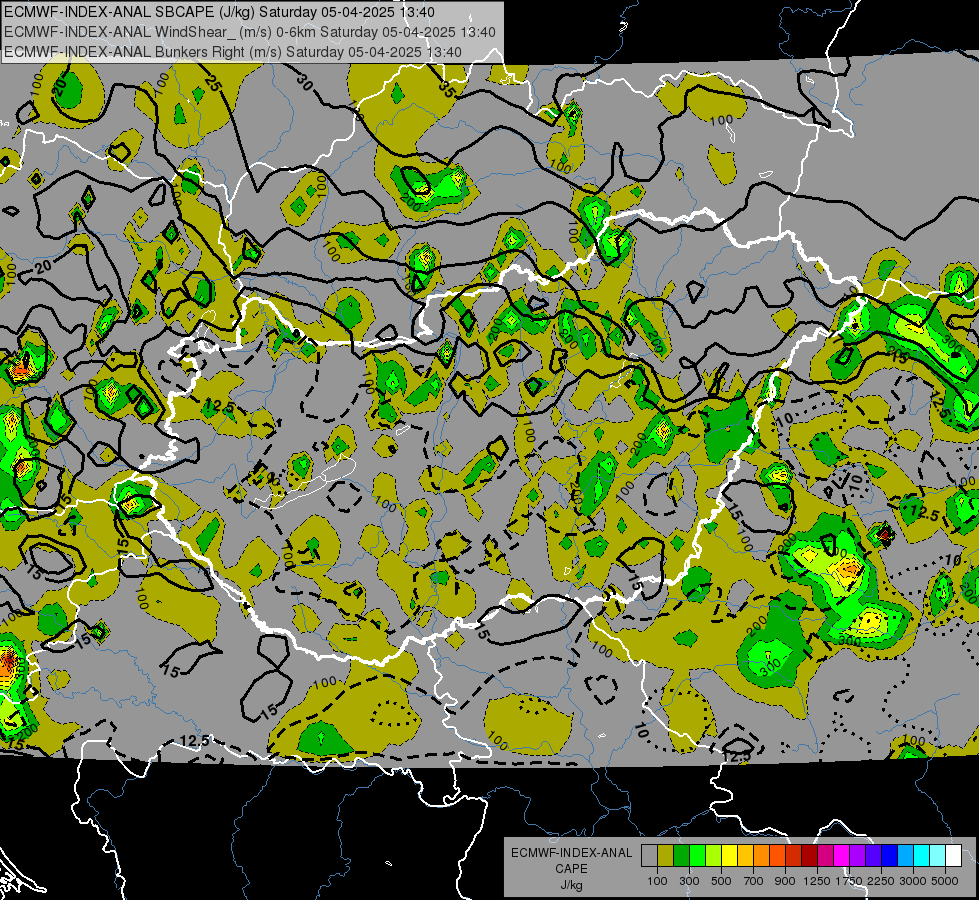Screen dimensions: 979x900
Task: Click the purple legend swatch
Action: click(858, 855)
